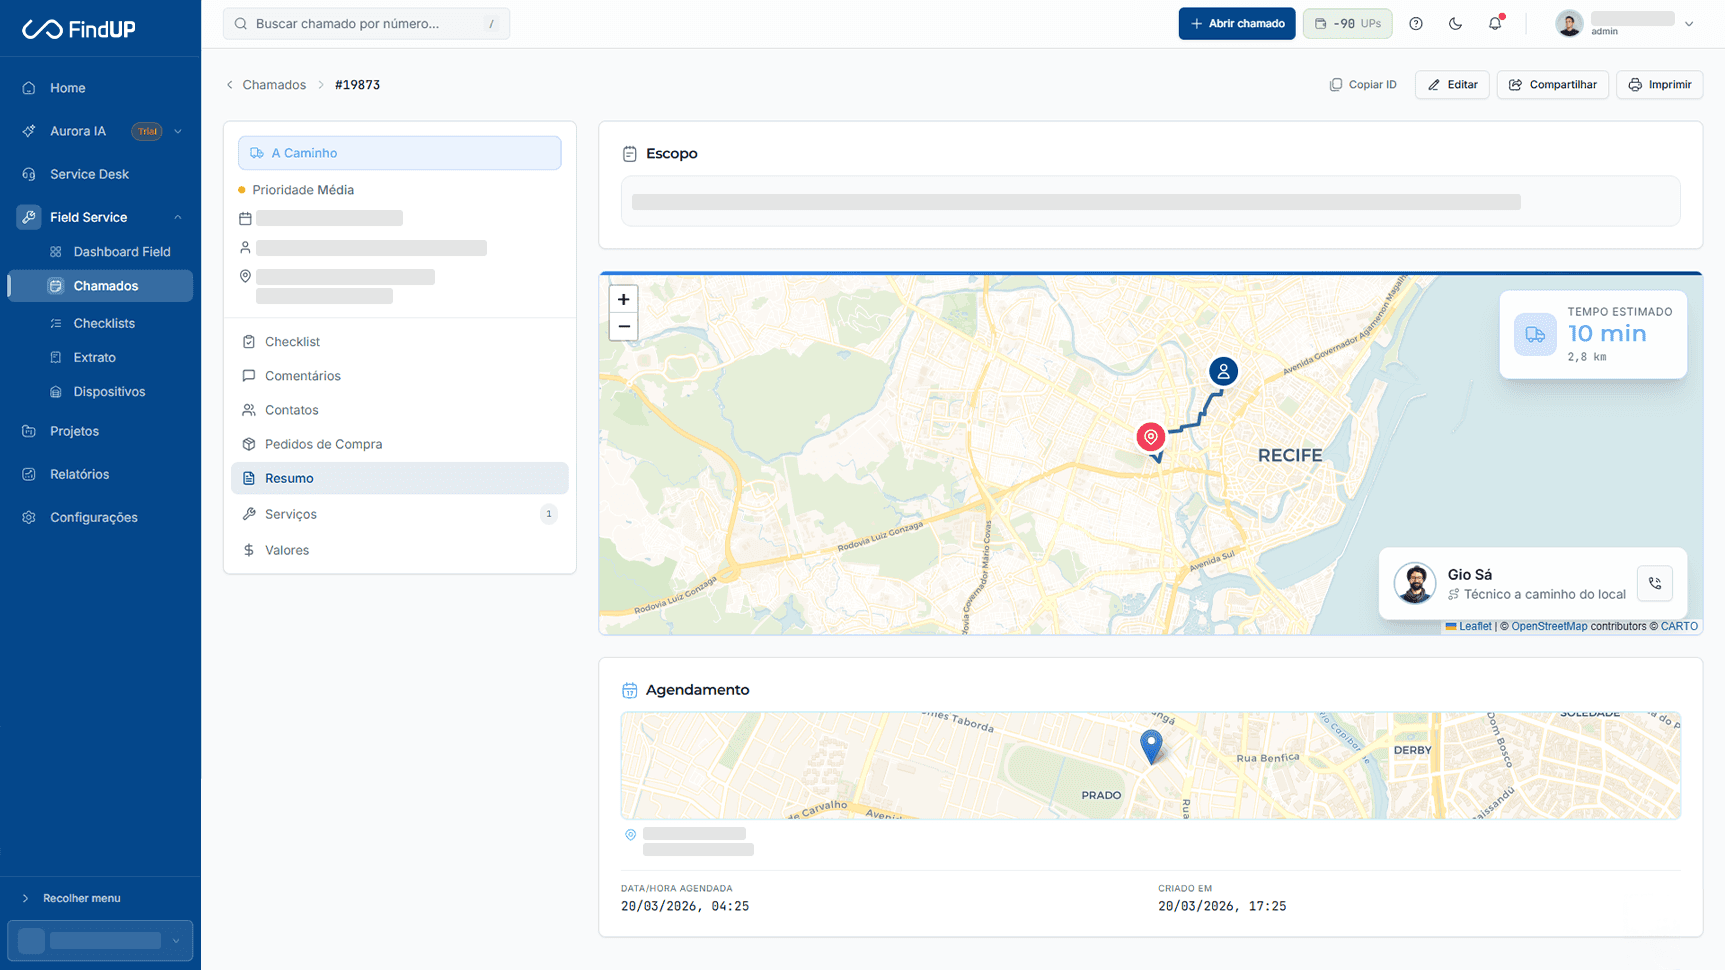Open the help question-mark icon
Image resolution: width=1725 pixels, height=970 pixels.
coord(1416,24)
